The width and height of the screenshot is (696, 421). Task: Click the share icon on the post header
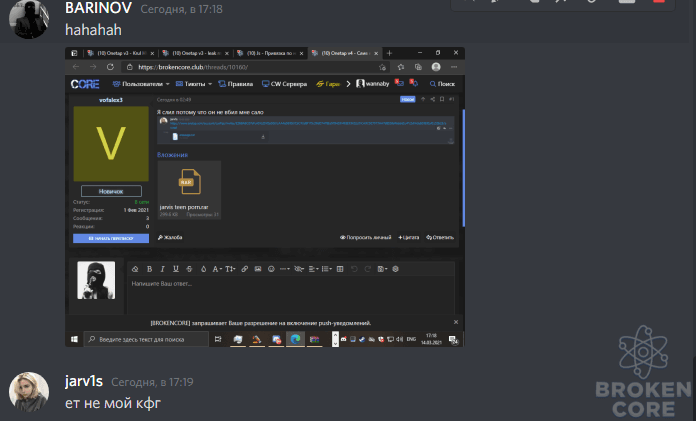point(432,99)
